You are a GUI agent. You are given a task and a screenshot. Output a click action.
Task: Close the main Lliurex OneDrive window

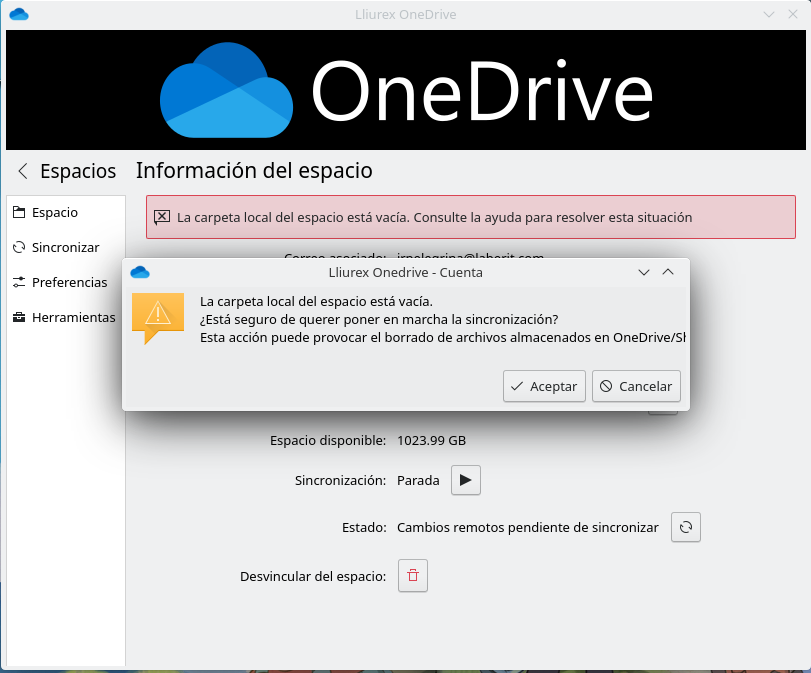pyautogui.click(x=794, y=14)
